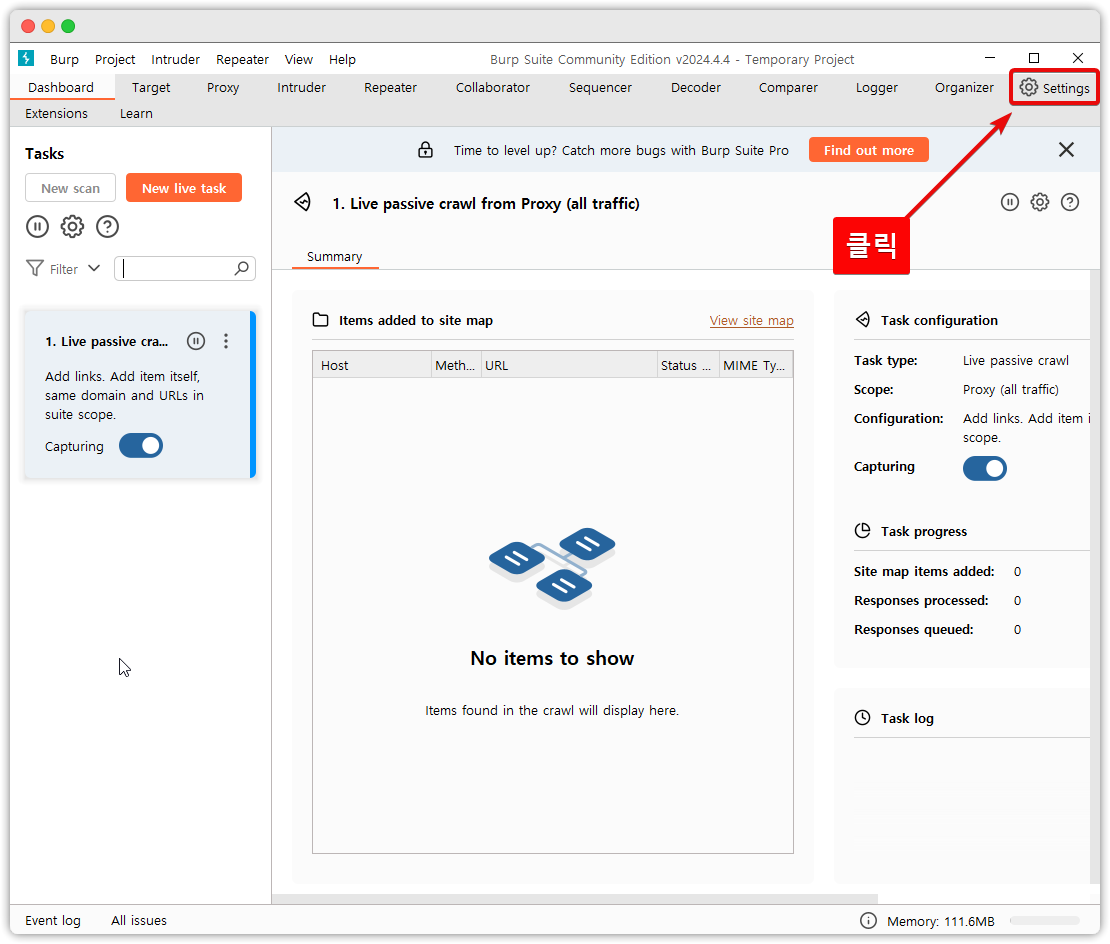
Task: Open the Intruder menu in the menu bar
Action: coord(176,59)
